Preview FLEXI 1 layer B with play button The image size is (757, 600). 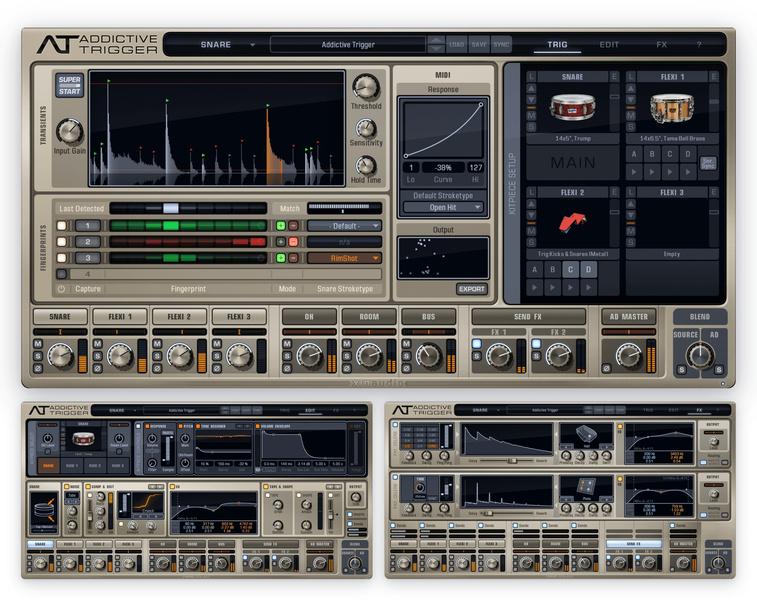(x=652, y=172)
